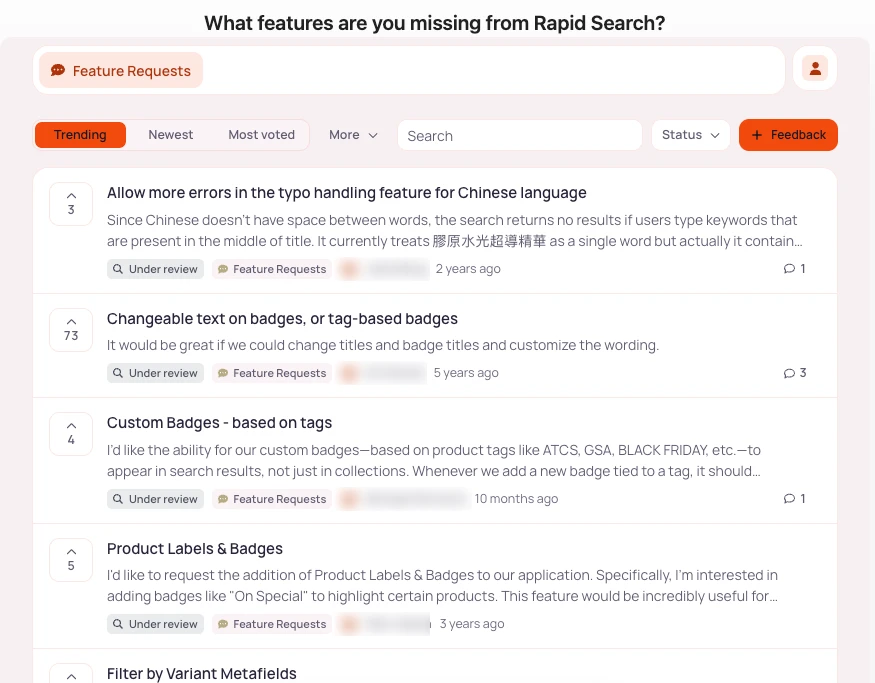
Task: Click Under review tag on Changeable text post
Action: 156,373
